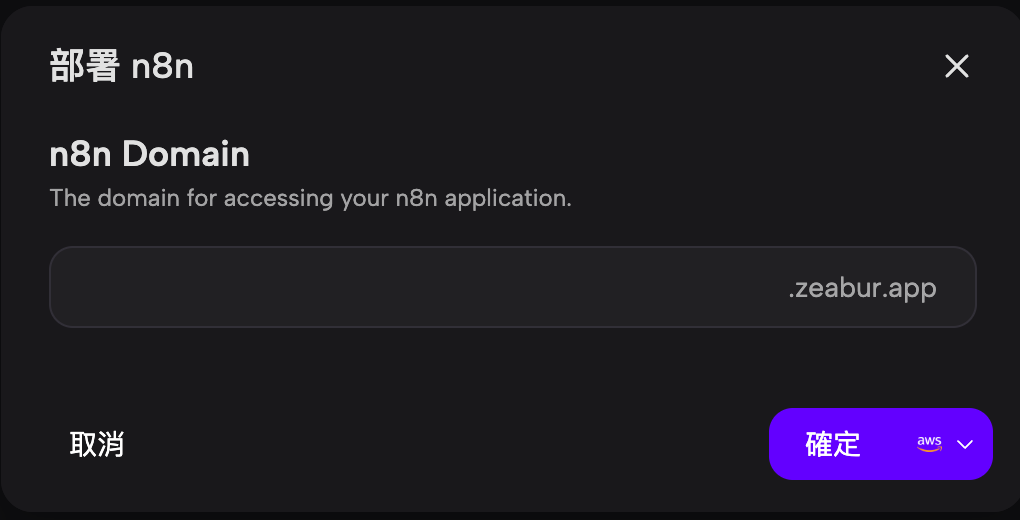Image resolution: width=1020 pixels, height=520 pixels.
Task: Click the word 確定 on the purple button
Action: (833, 444)
